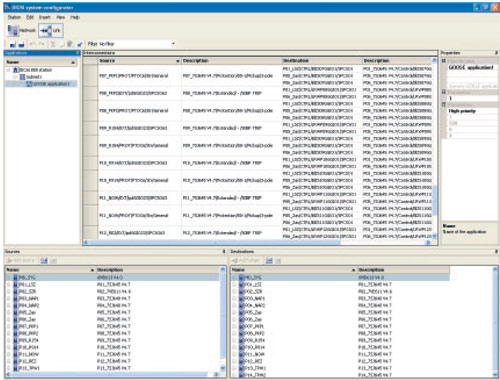Pin the Properties panel
Viewport: 500px width, 380px height.
coord(496,53)
